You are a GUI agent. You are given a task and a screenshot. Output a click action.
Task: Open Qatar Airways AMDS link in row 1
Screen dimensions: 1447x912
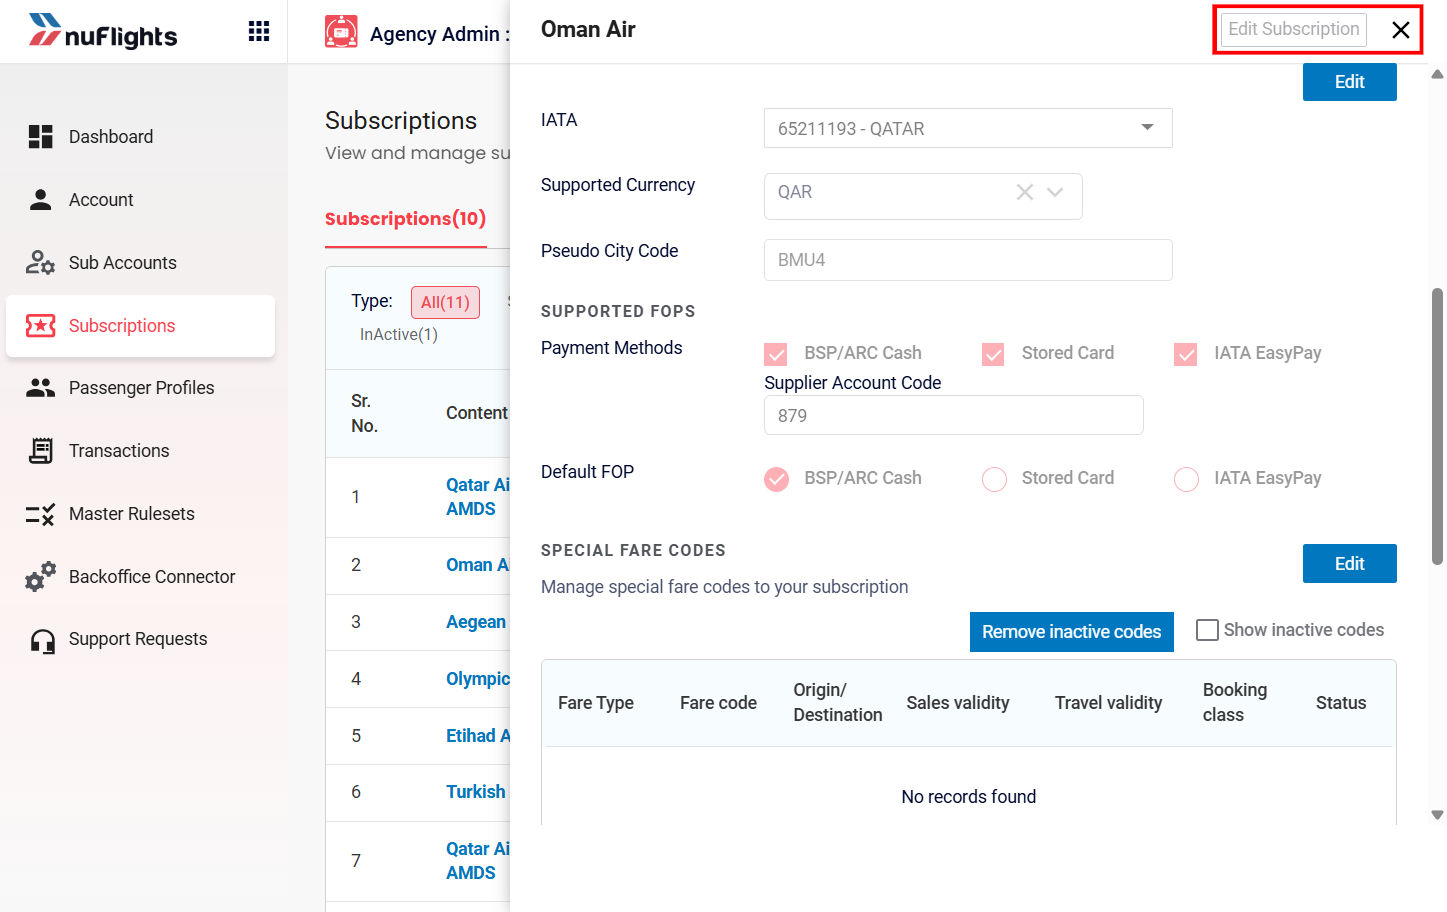point(478,497)
